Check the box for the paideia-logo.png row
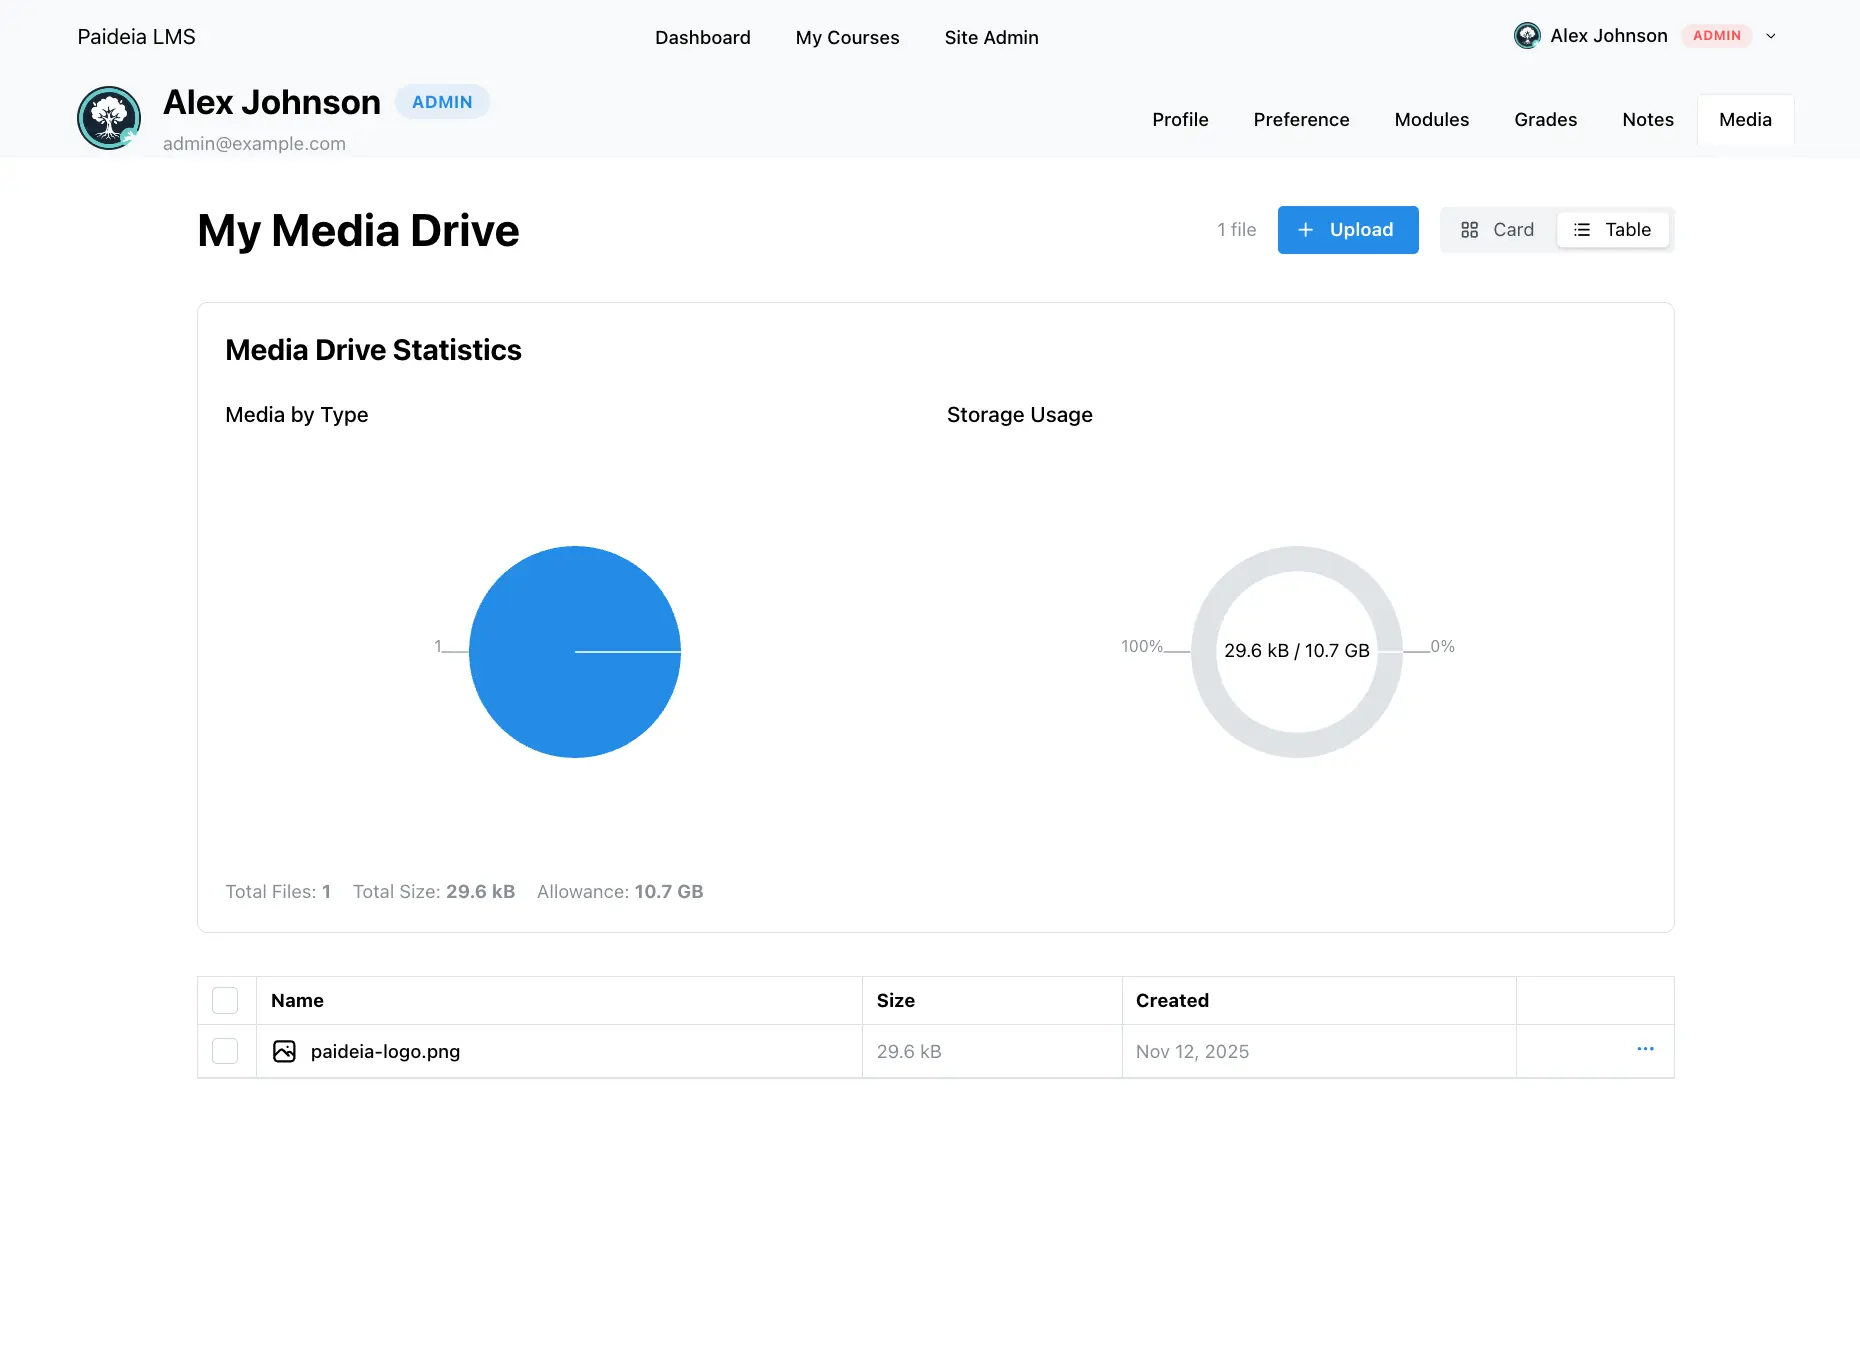The height and width of the screenshot is (1354, 1860). [x=225, y=1051]
